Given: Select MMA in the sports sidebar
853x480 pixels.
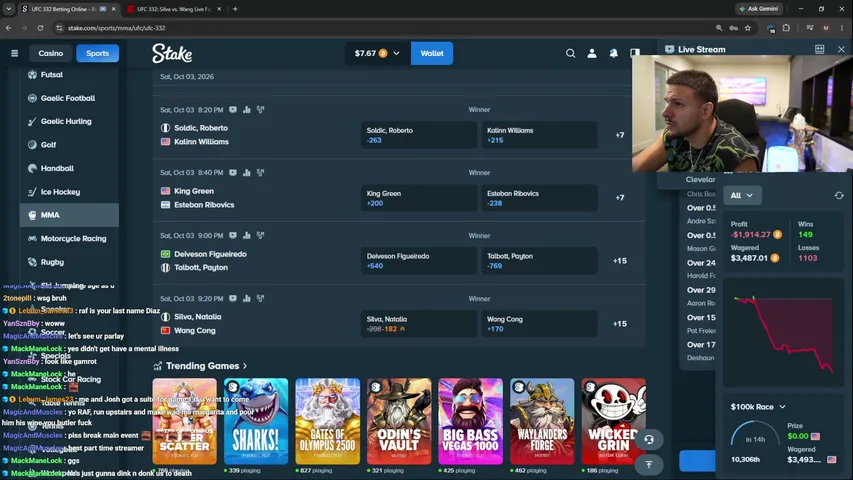Looking at the screenshot, I should coord(70,215).
